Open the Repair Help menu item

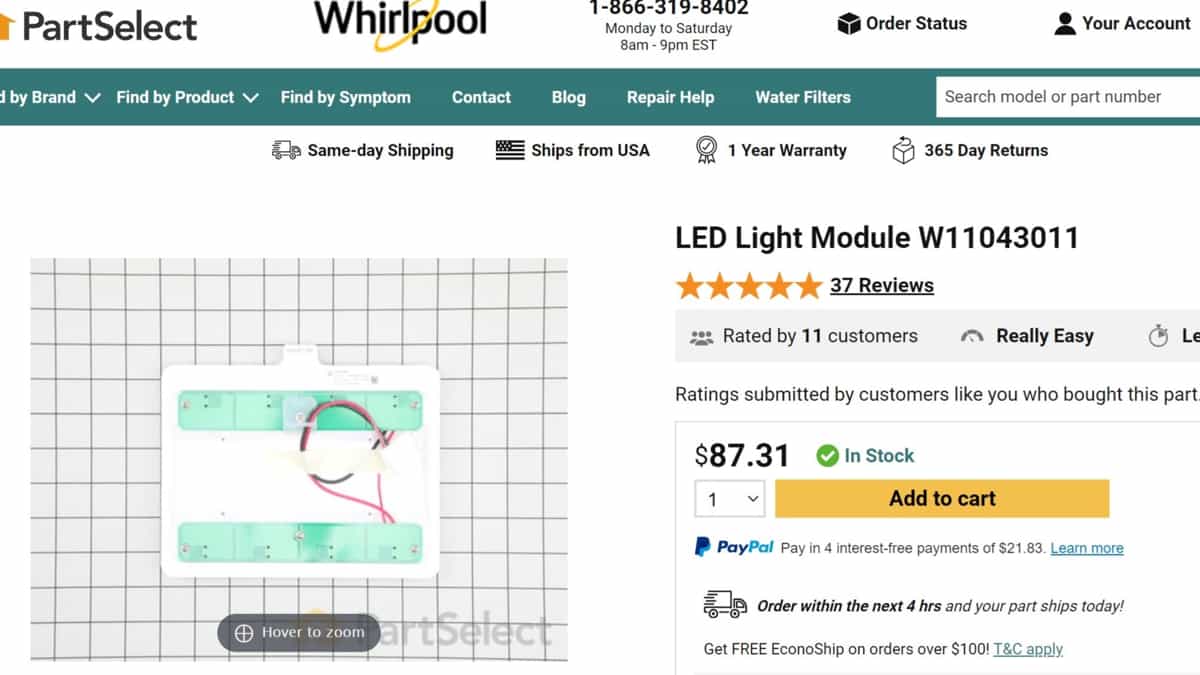(670, 97)
